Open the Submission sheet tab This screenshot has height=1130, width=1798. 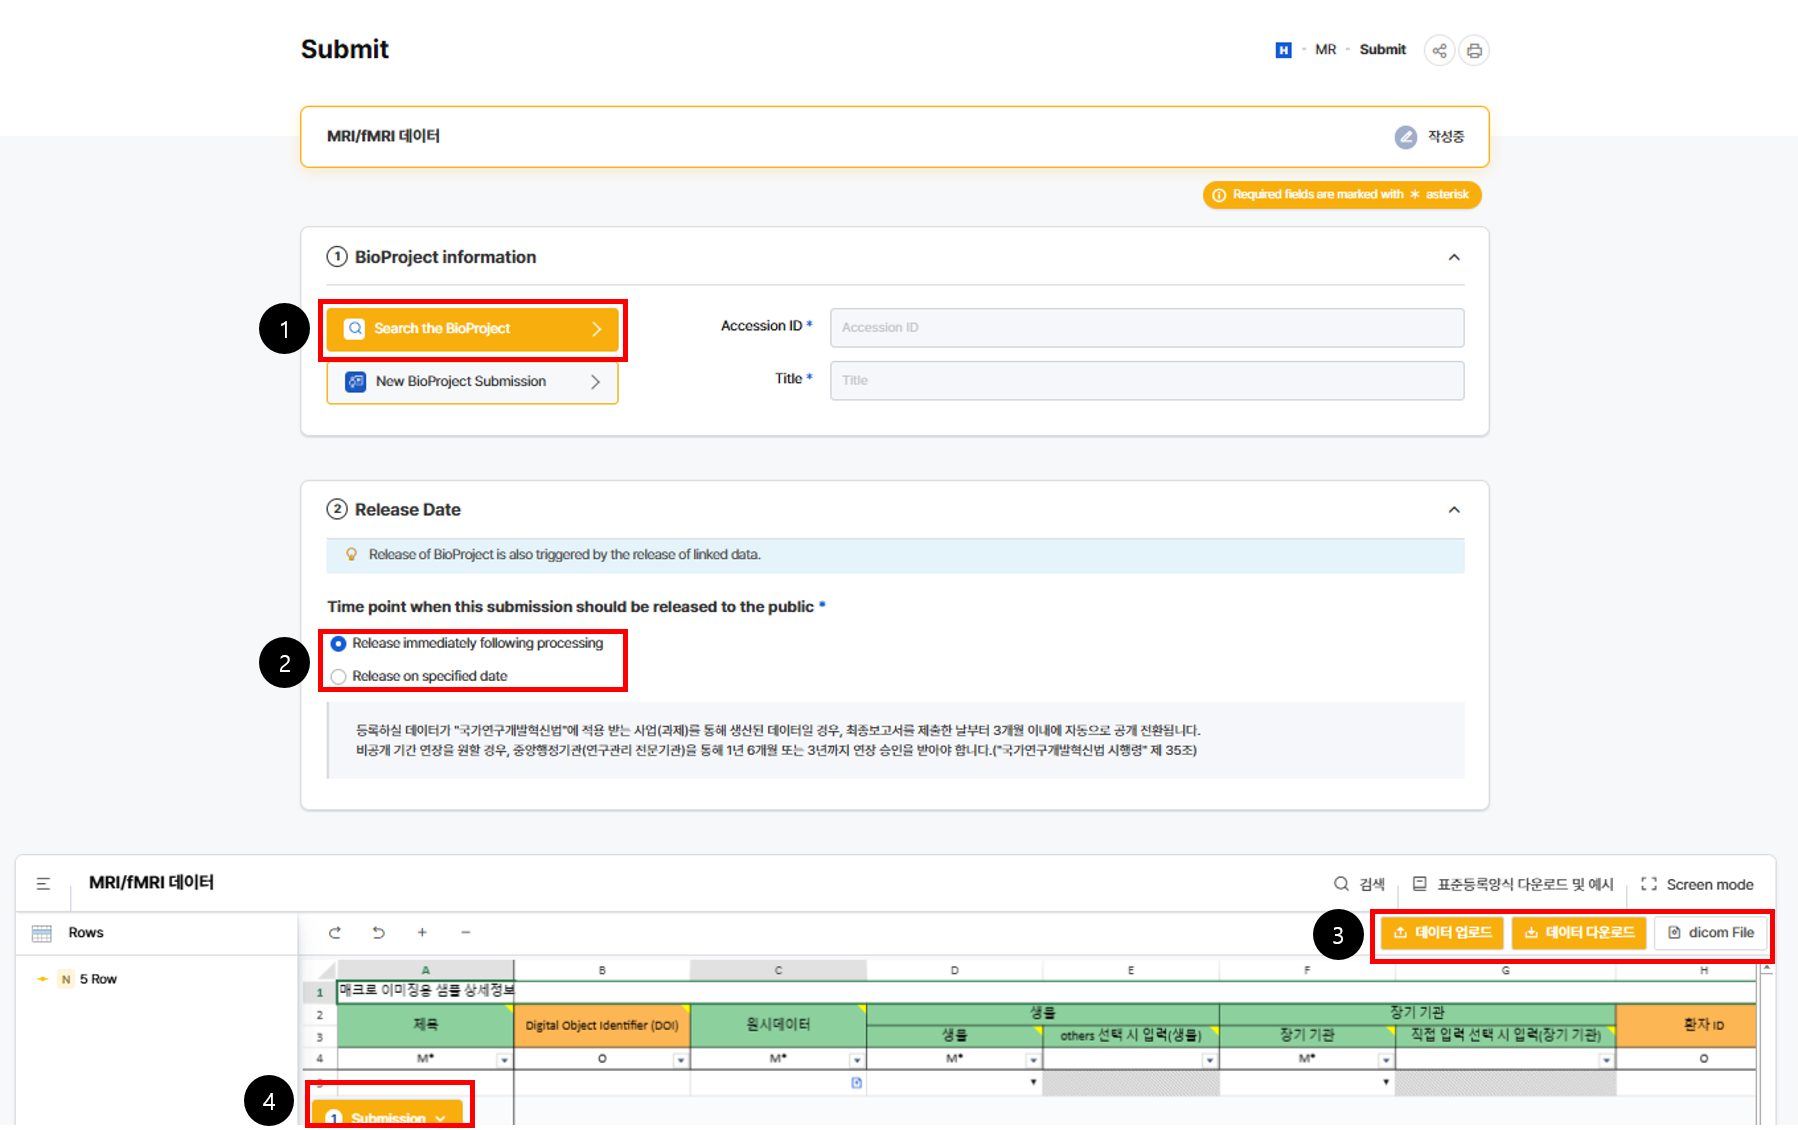[x=388, y=1117]
